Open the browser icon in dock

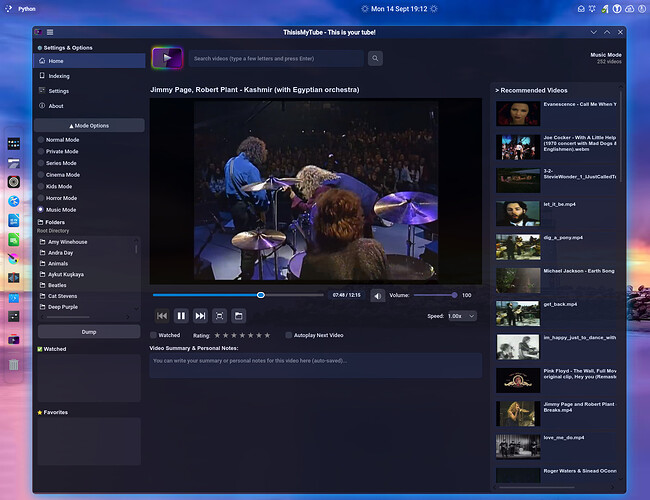(14, 201)
